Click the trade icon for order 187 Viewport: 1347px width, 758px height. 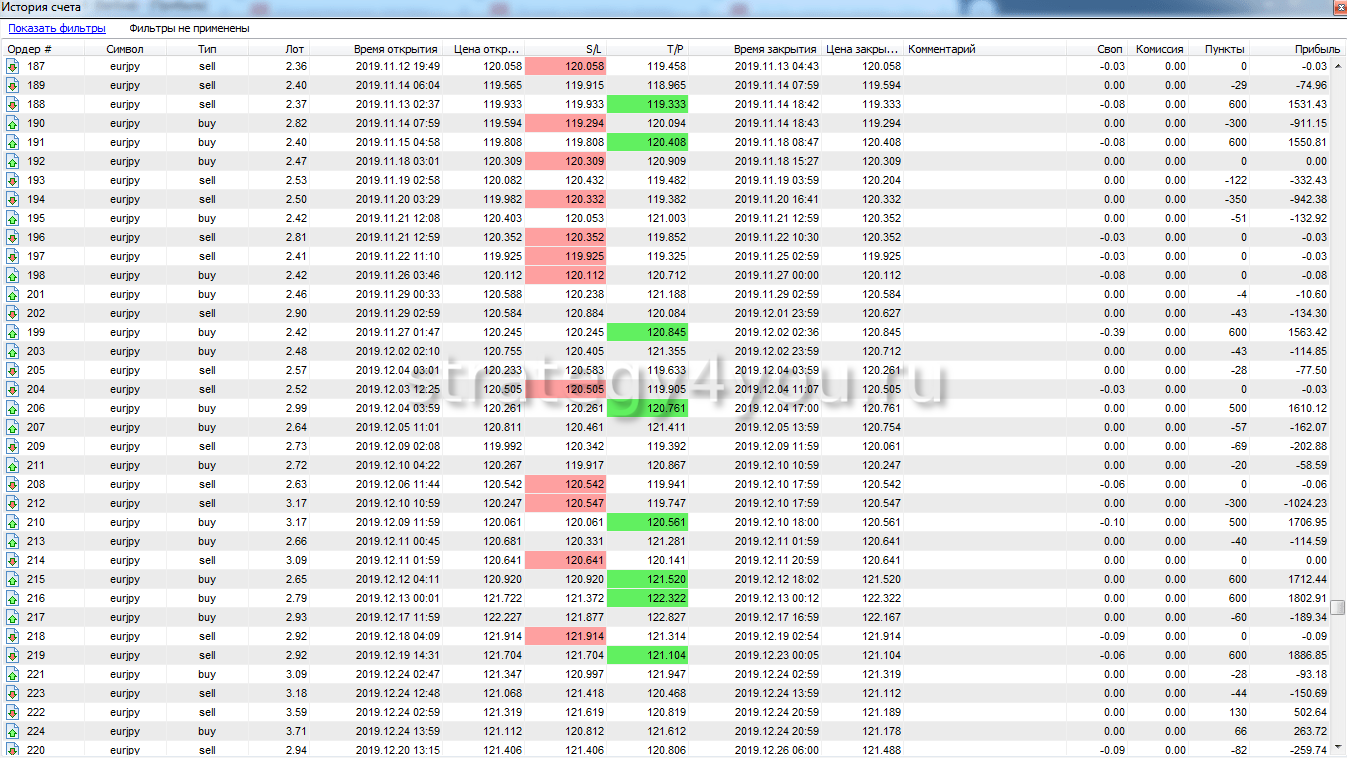(x=13, y=66)
